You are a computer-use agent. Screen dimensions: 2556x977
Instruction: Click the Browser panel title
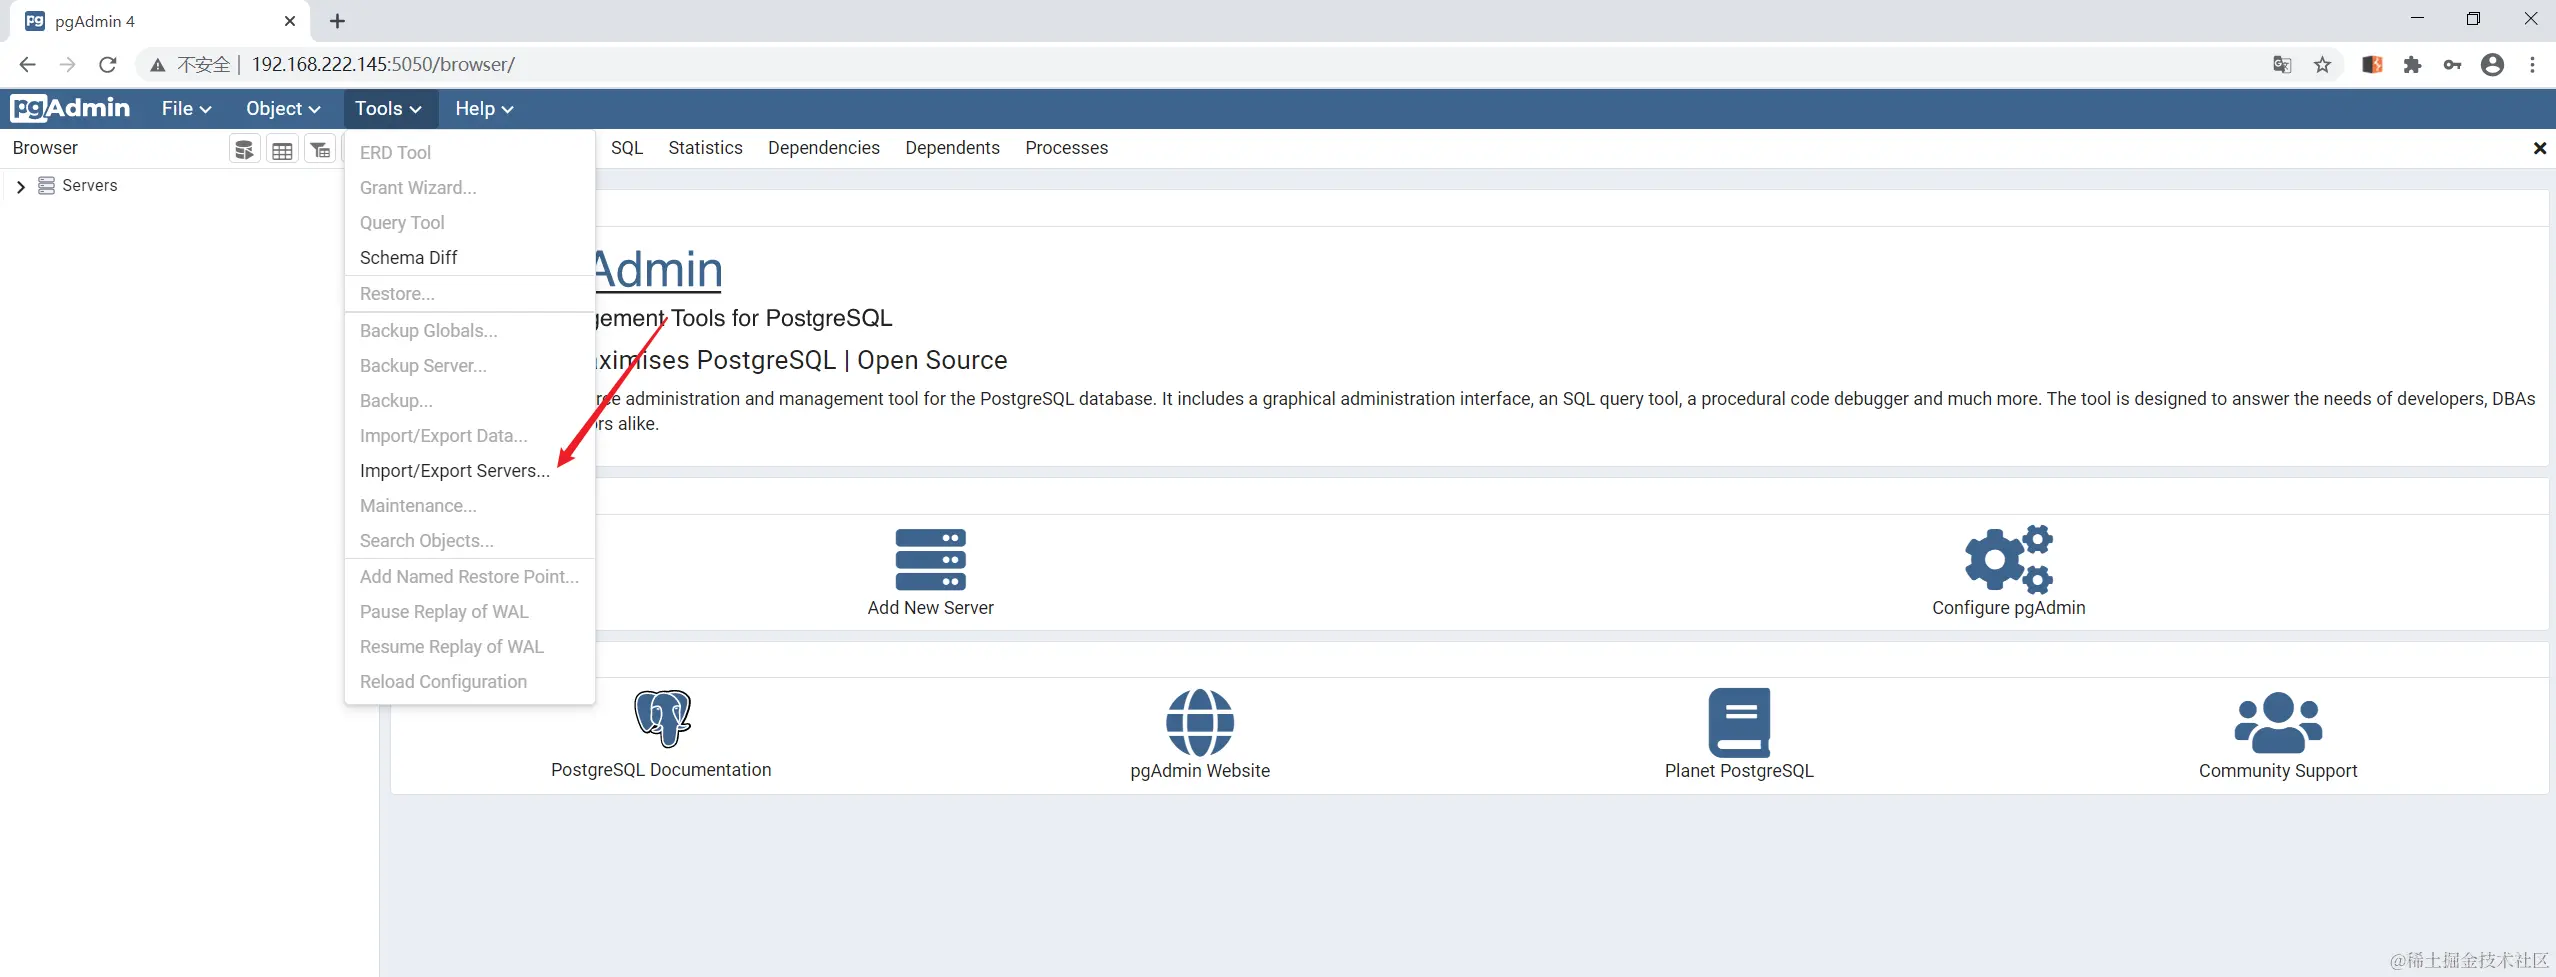click(45, 148)
